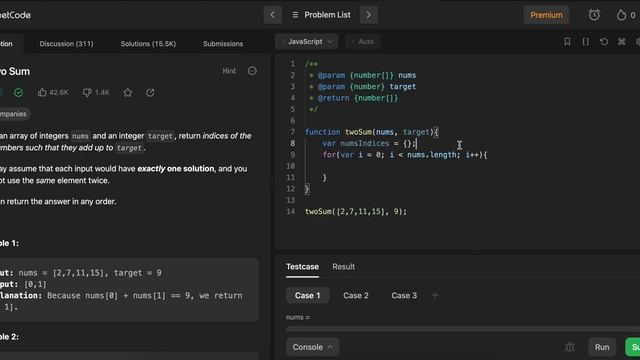The image size is (640, 360).
Task: Go to the previous problem arrow
Action: [x=273, y=15]
